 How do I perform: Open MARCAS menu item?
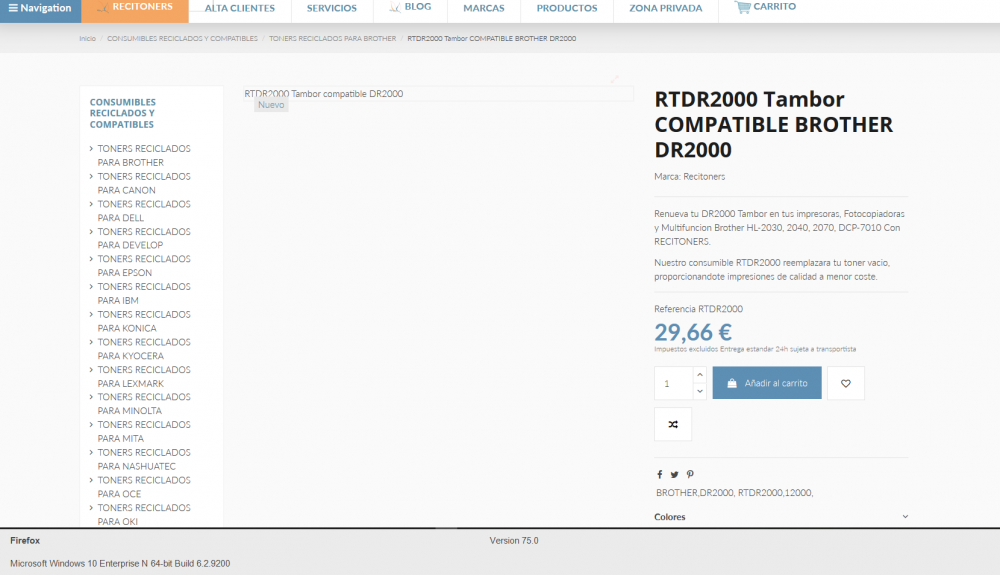click(x=483, y=8)
